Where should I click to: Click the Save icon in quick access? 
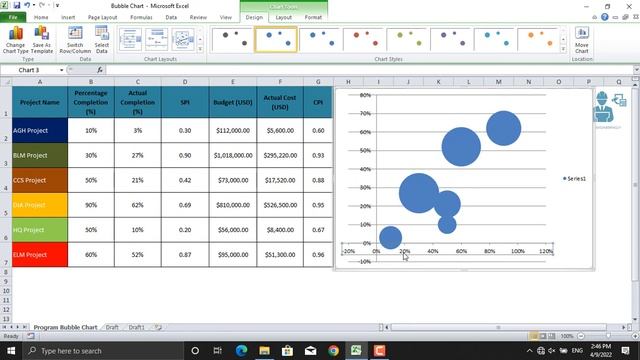coord(17,5)
